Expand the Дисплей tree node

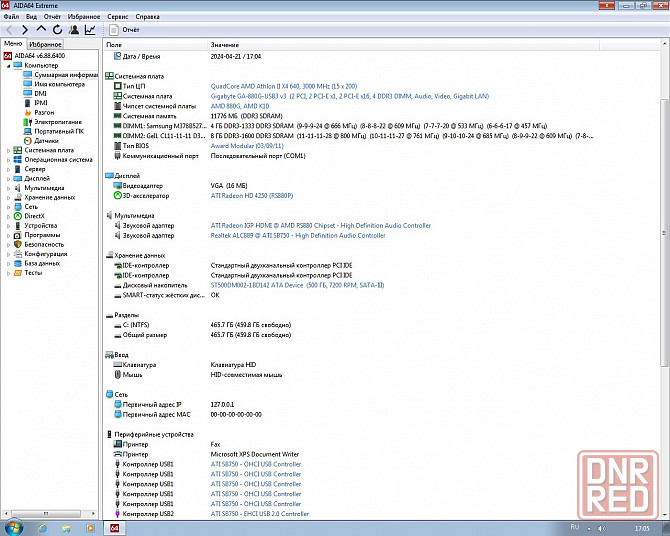coord(8,179)
